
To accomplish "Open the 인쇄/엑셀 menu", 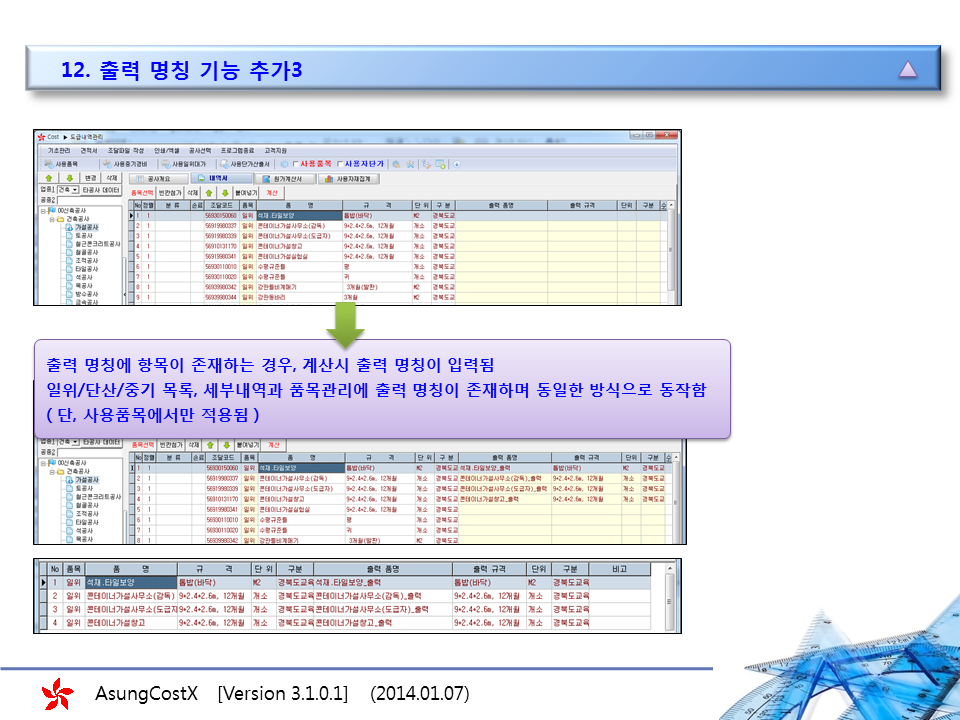I will [x=167, y=151].
